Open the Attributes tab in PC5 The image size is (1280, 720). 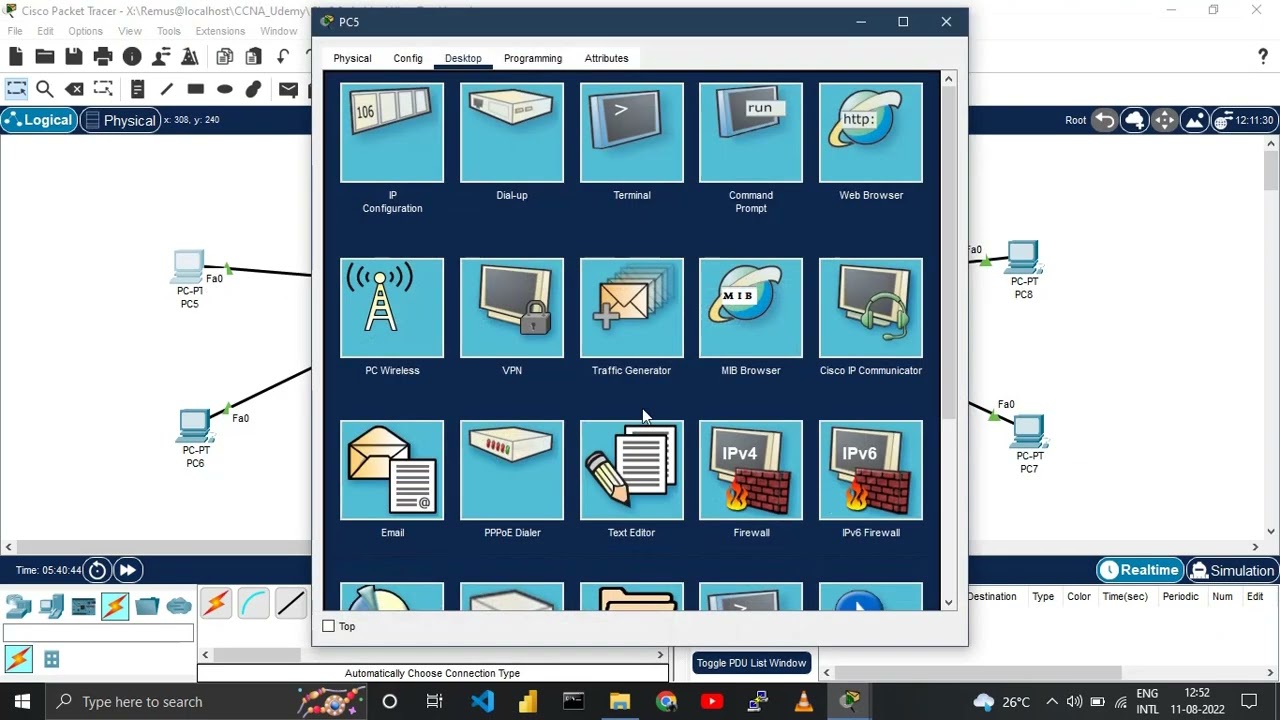pyautogui.click(x=607, y=58)
